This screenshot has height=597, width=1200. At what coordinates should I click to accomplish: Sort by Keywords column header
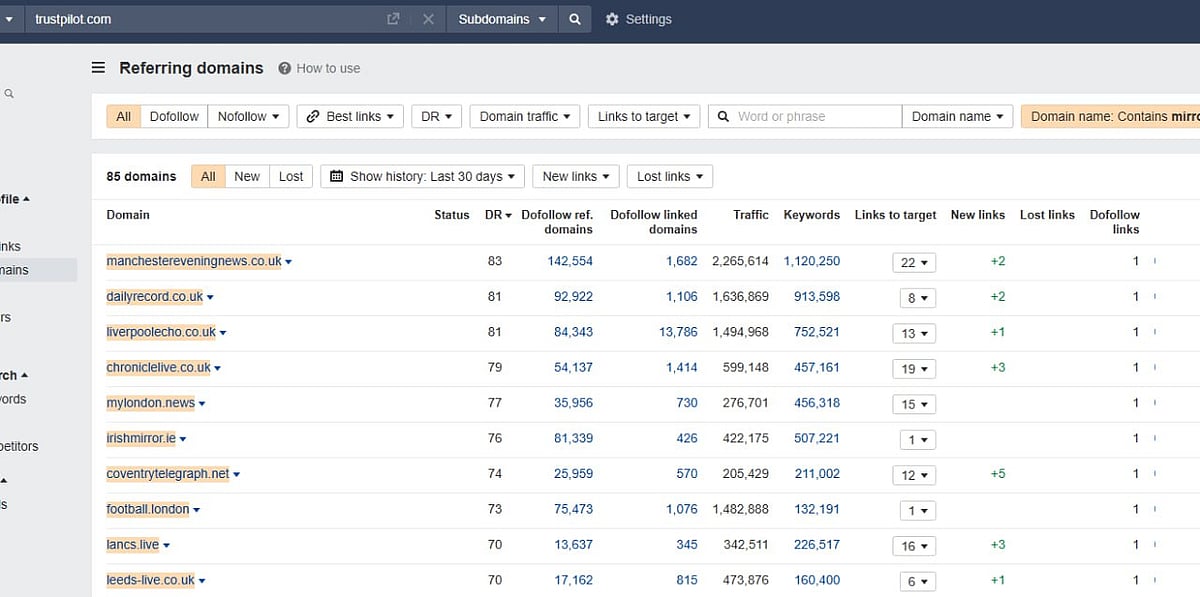click(x=811, y=215)
